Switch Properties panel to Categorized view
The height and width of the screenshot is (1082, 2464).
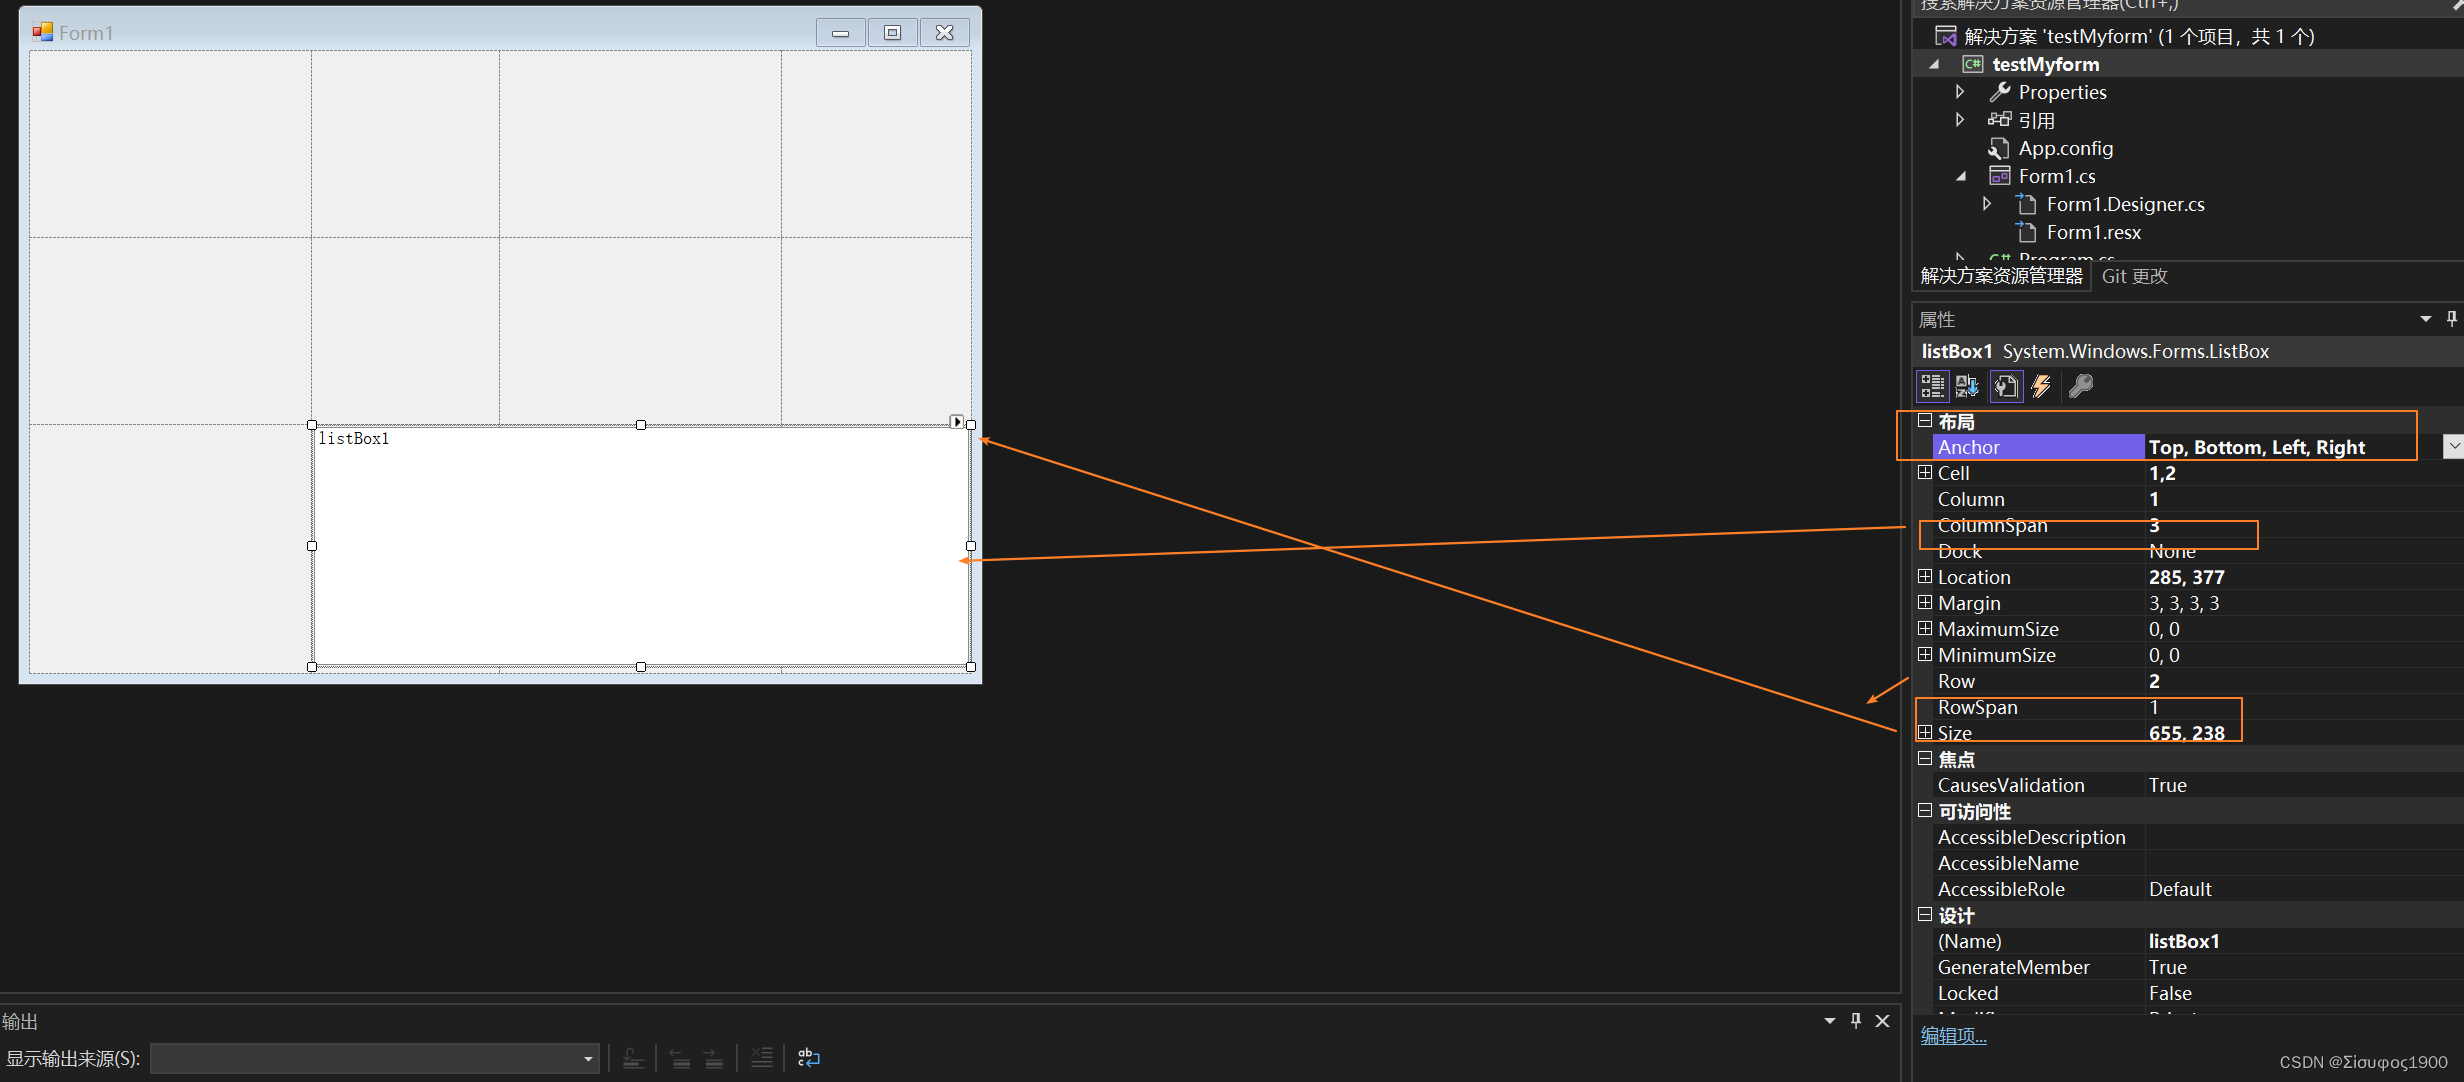pos(1932,387)
